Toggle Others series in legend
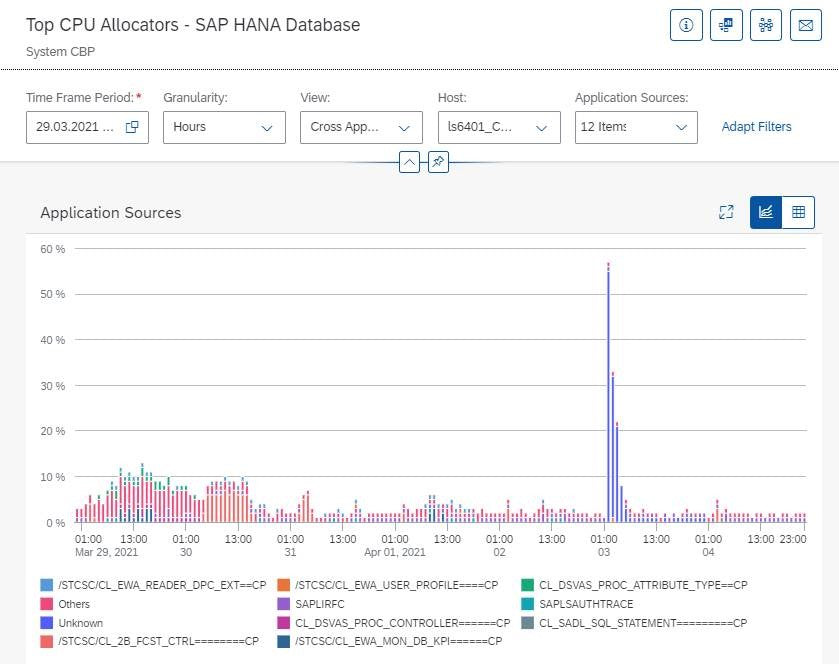The height and width of the screenshot is (664, 839). tap(74, 604)
